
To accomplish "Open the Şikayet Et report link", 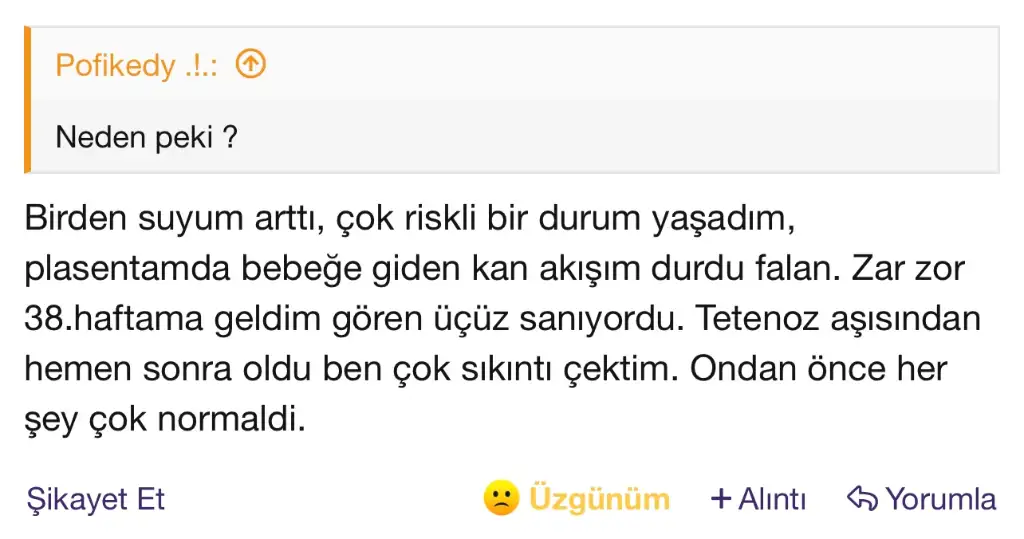I will [x=95, y=499].
